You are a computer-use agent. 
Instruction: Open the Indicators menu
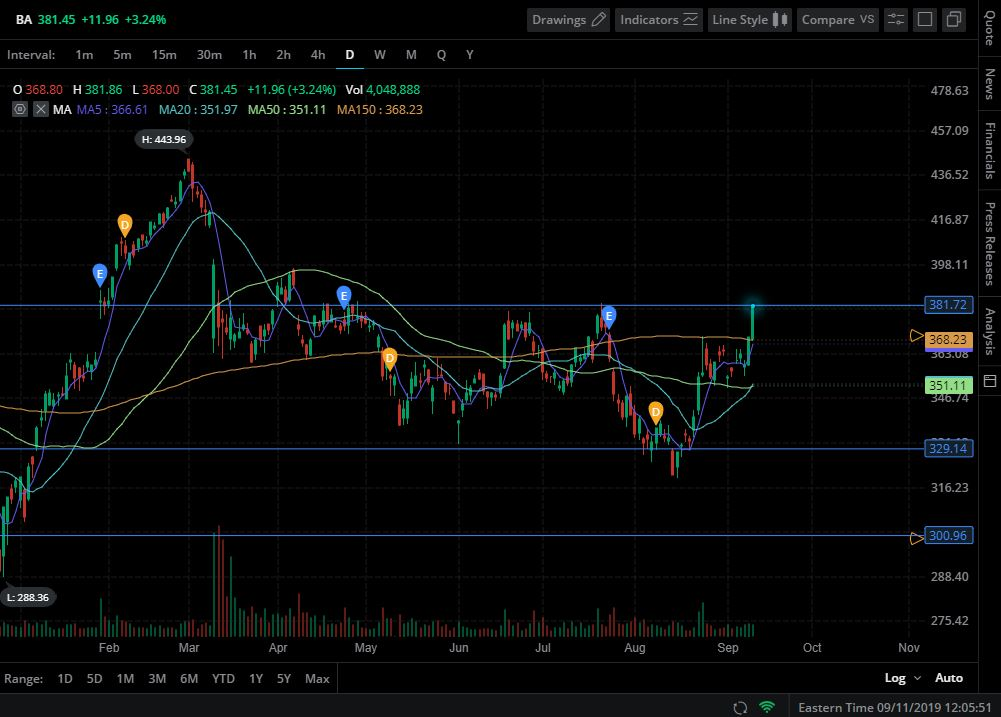658,20
